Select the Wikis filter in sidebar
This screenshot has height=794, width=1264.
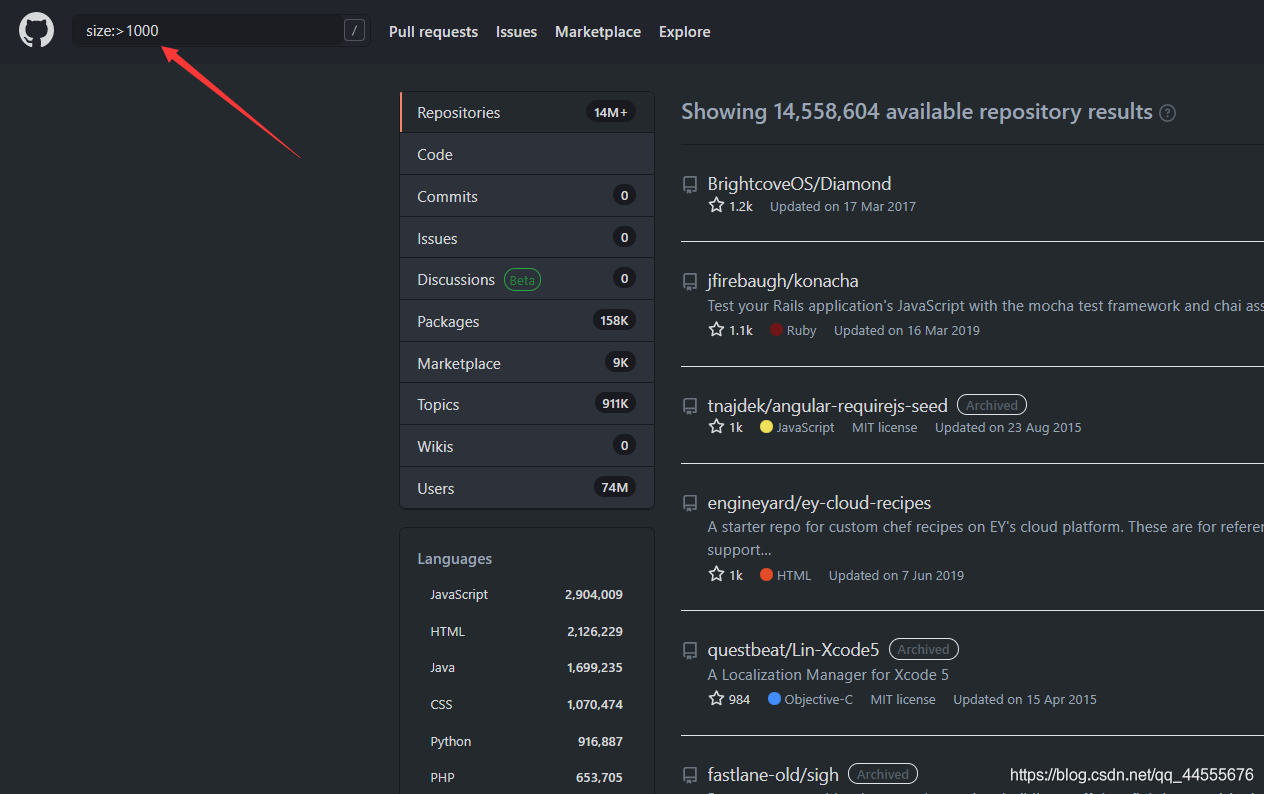pos(527,446)
